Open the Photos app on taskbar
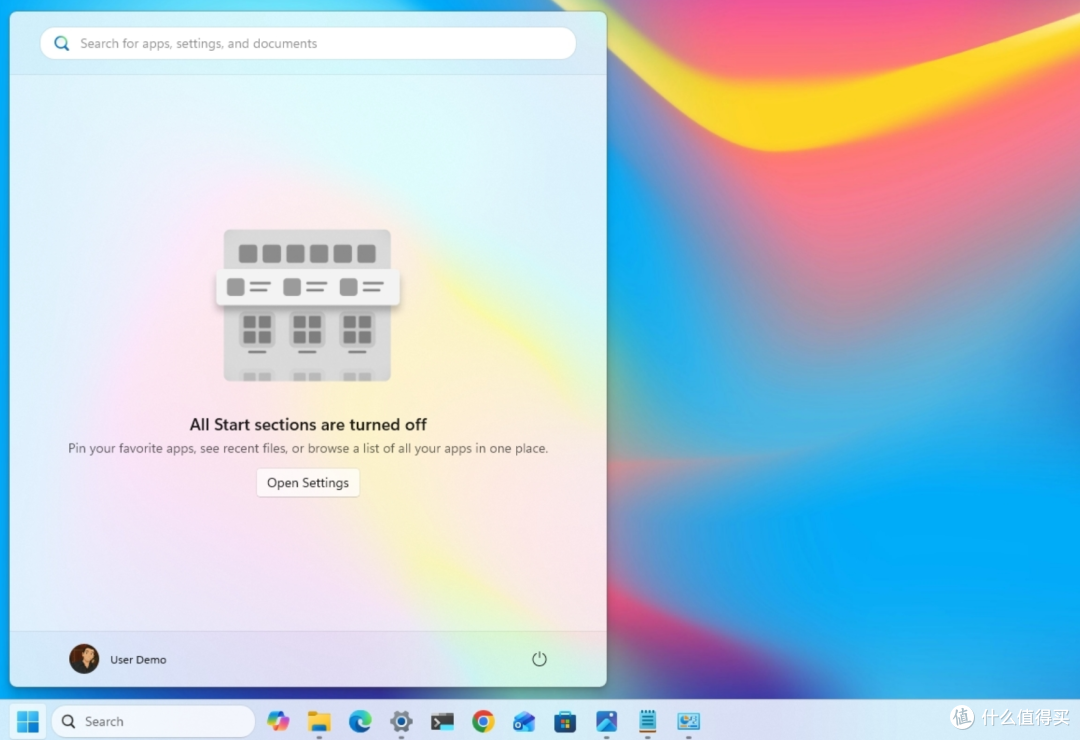The height and width of the screenshot is (740, 1080). pyautogui.click(x=606, y=721)
